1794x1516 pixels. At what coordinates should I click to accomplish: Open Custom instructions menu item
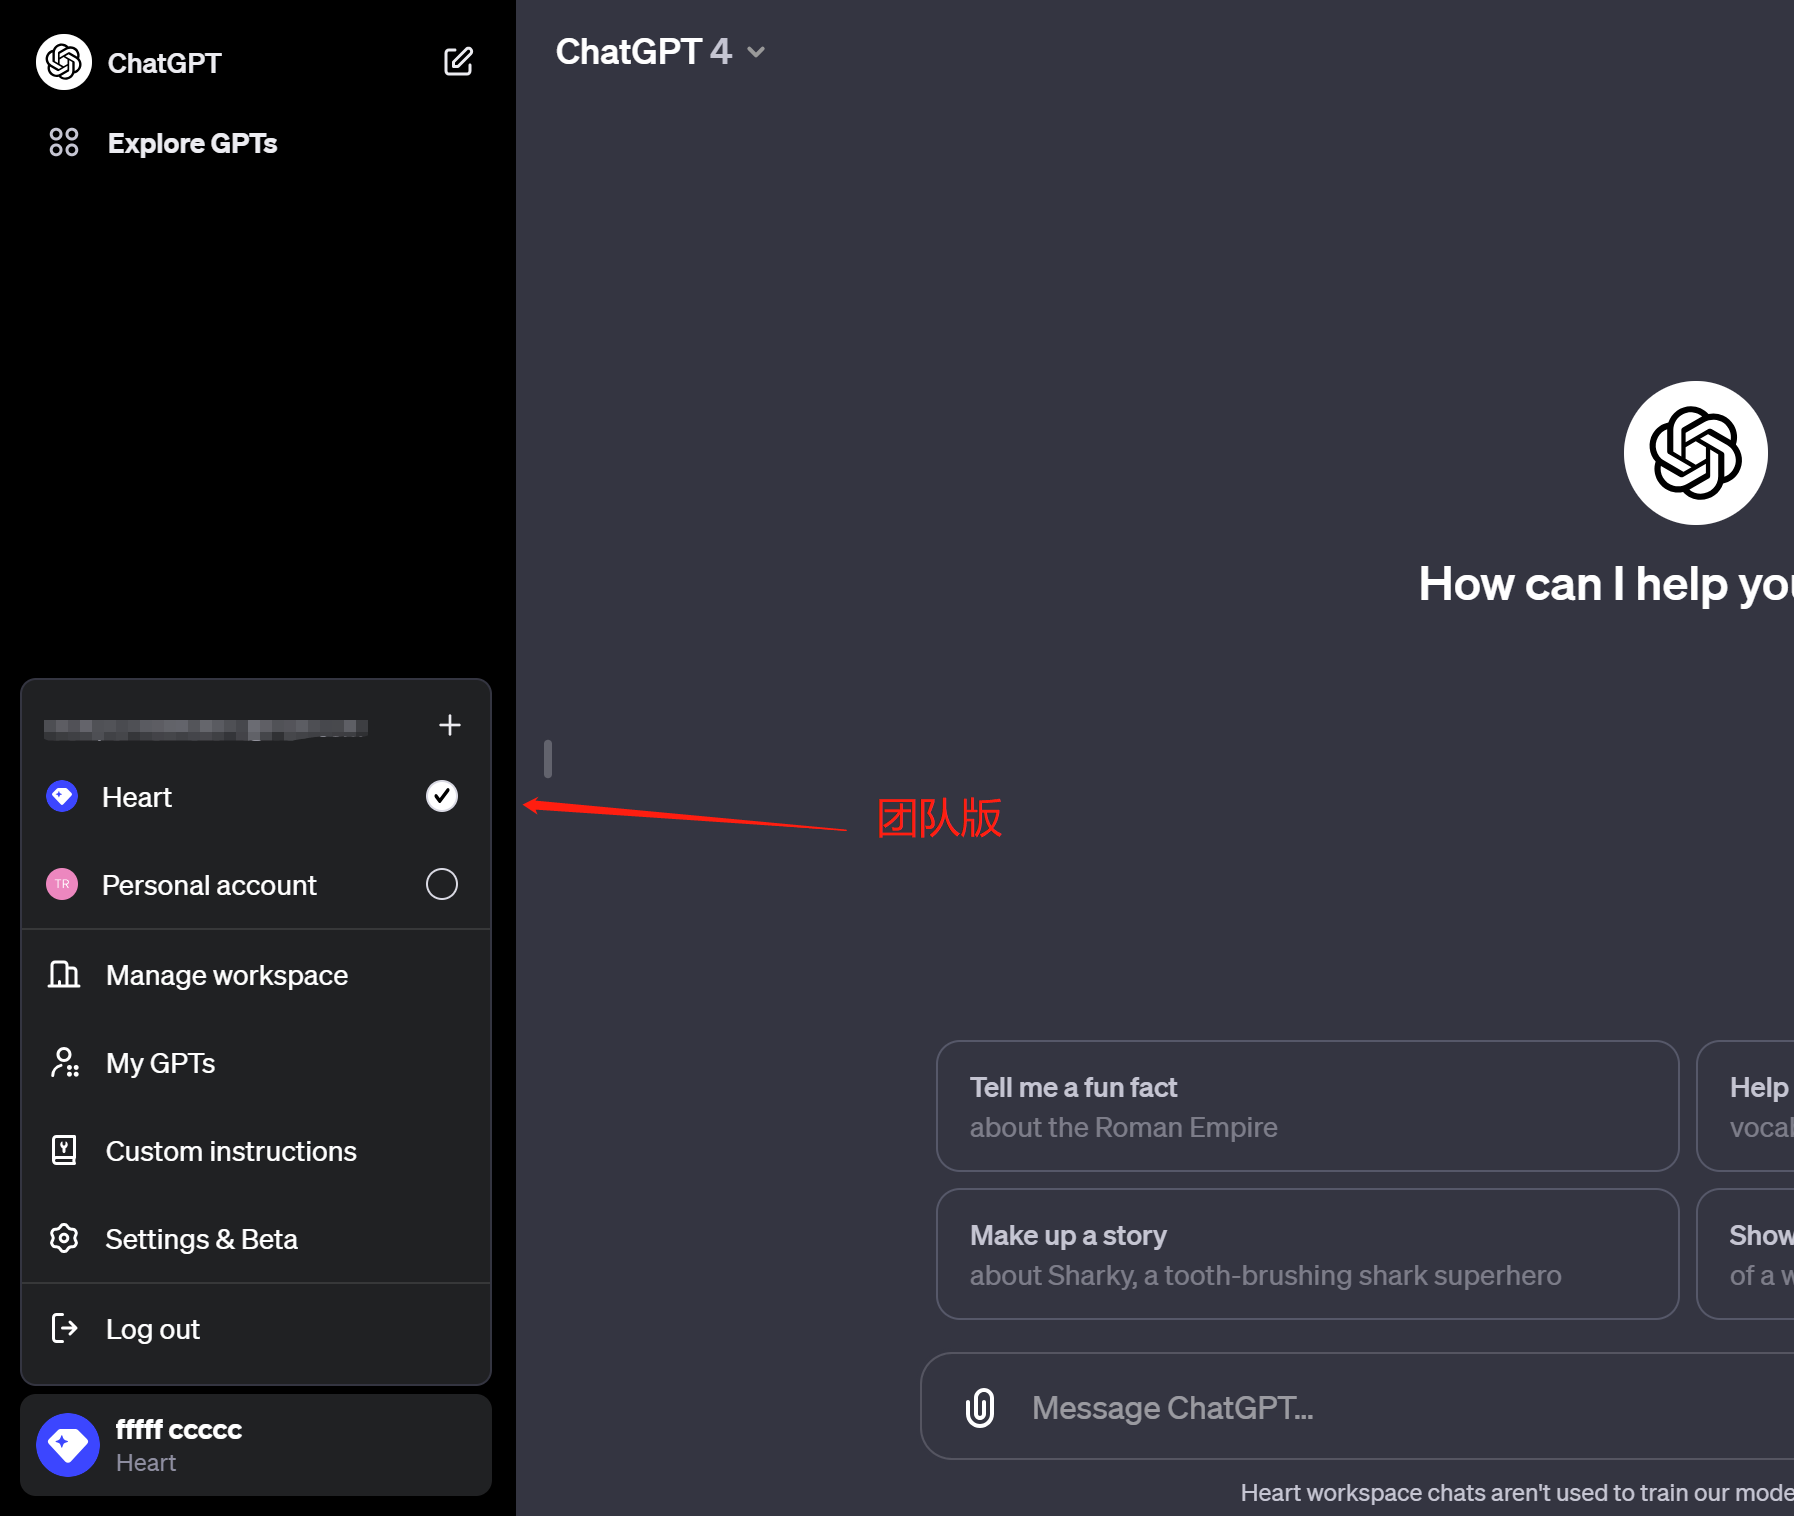click(x=256, y=1150)
